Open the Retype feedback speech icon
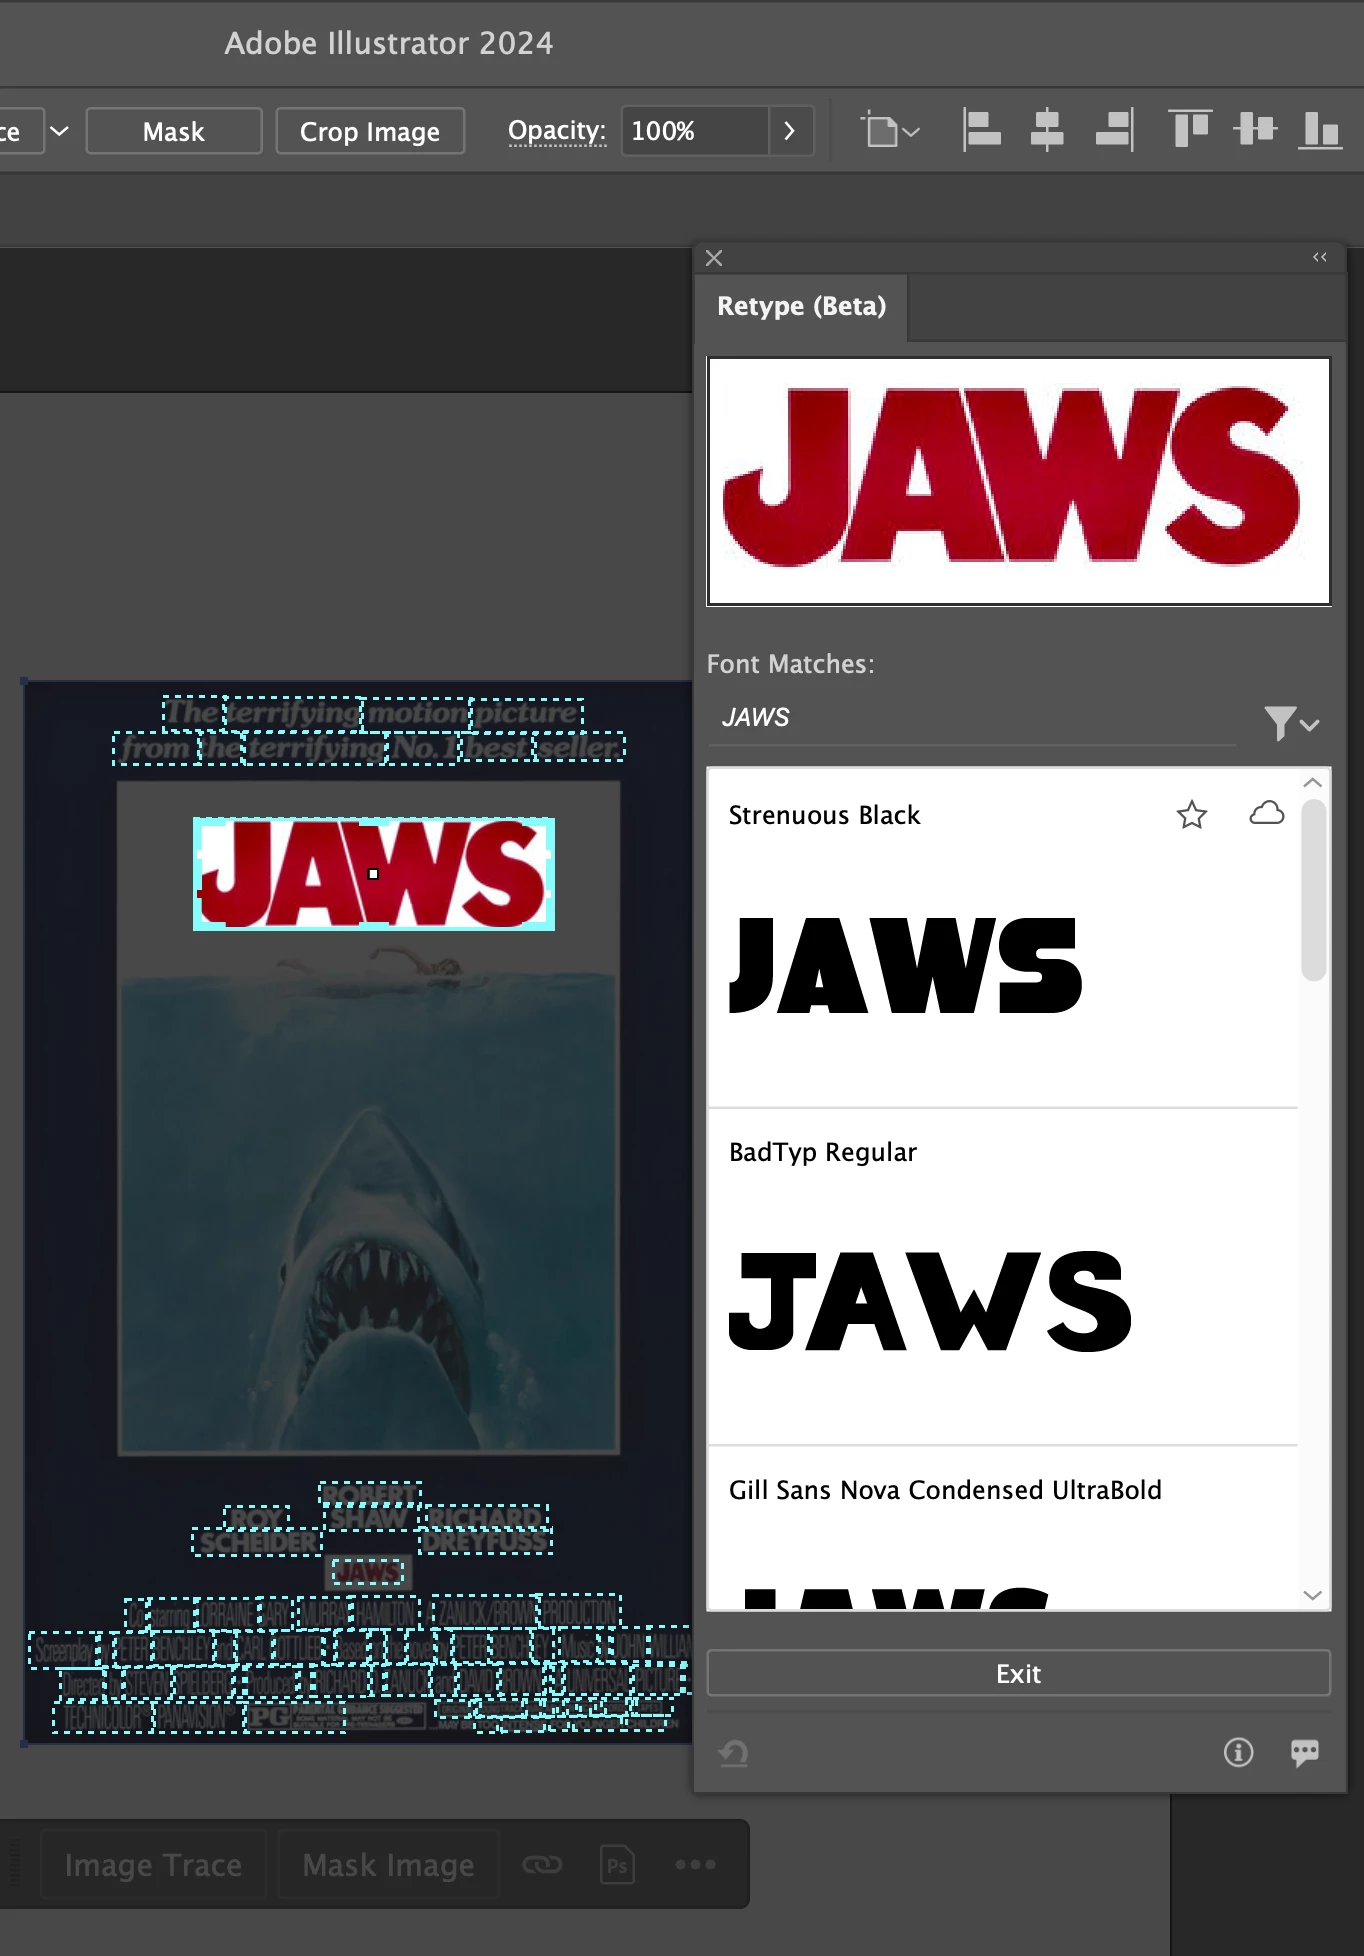 [1305, 1752]
